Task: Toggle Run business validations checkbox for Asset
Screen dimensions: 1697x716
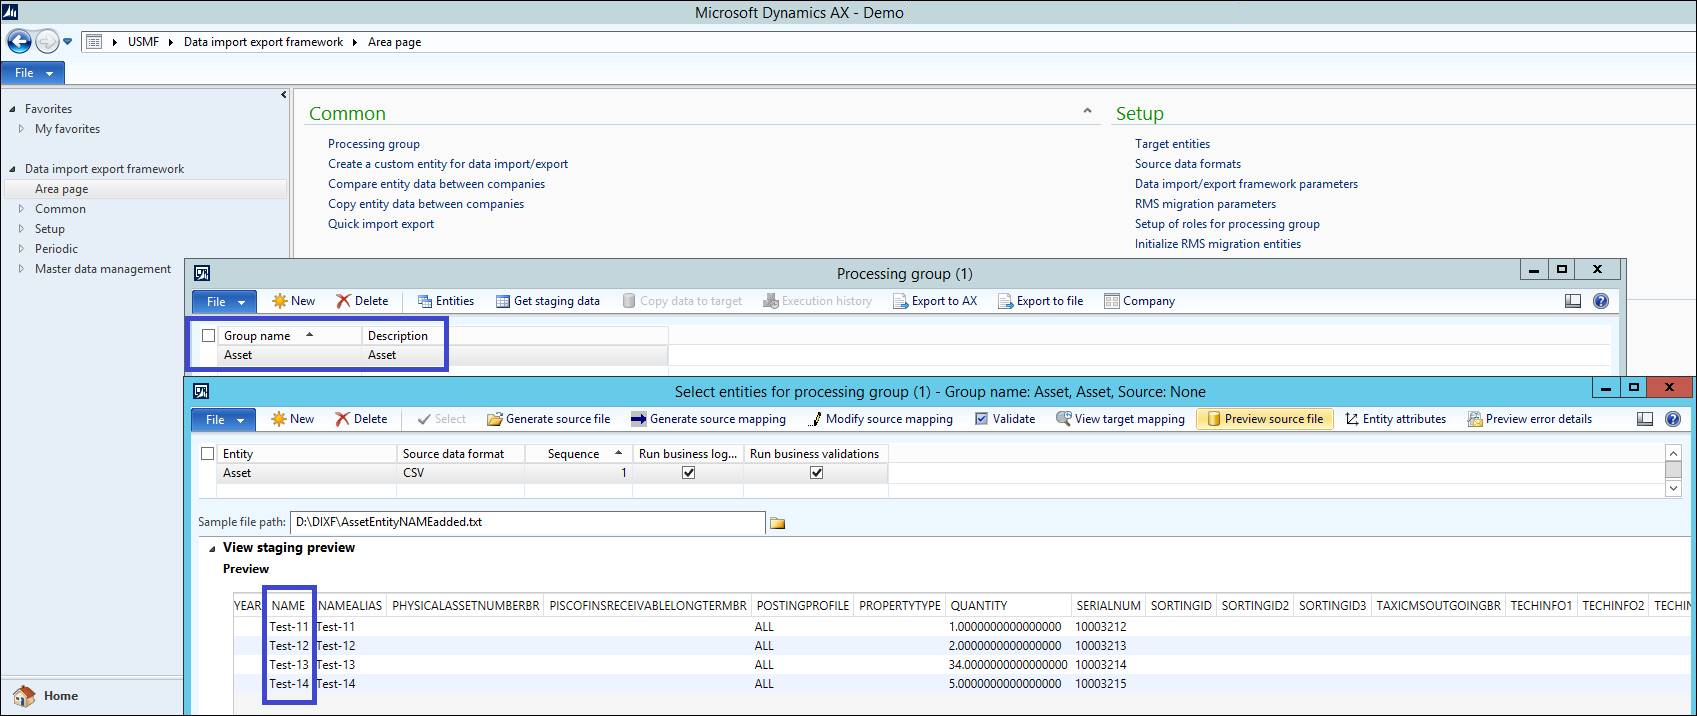Action: click(816, 473)
